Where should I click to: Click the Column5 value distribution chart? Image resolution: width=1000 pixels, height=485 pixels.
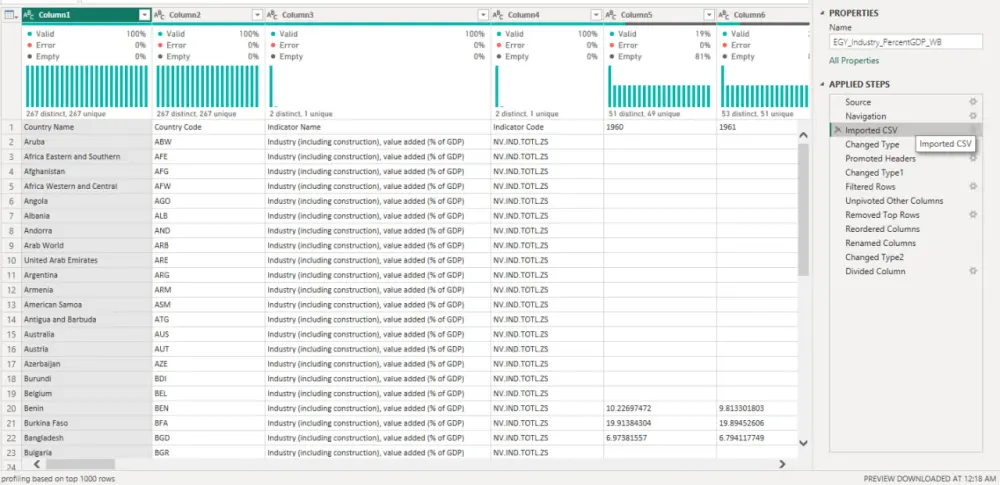659,86
